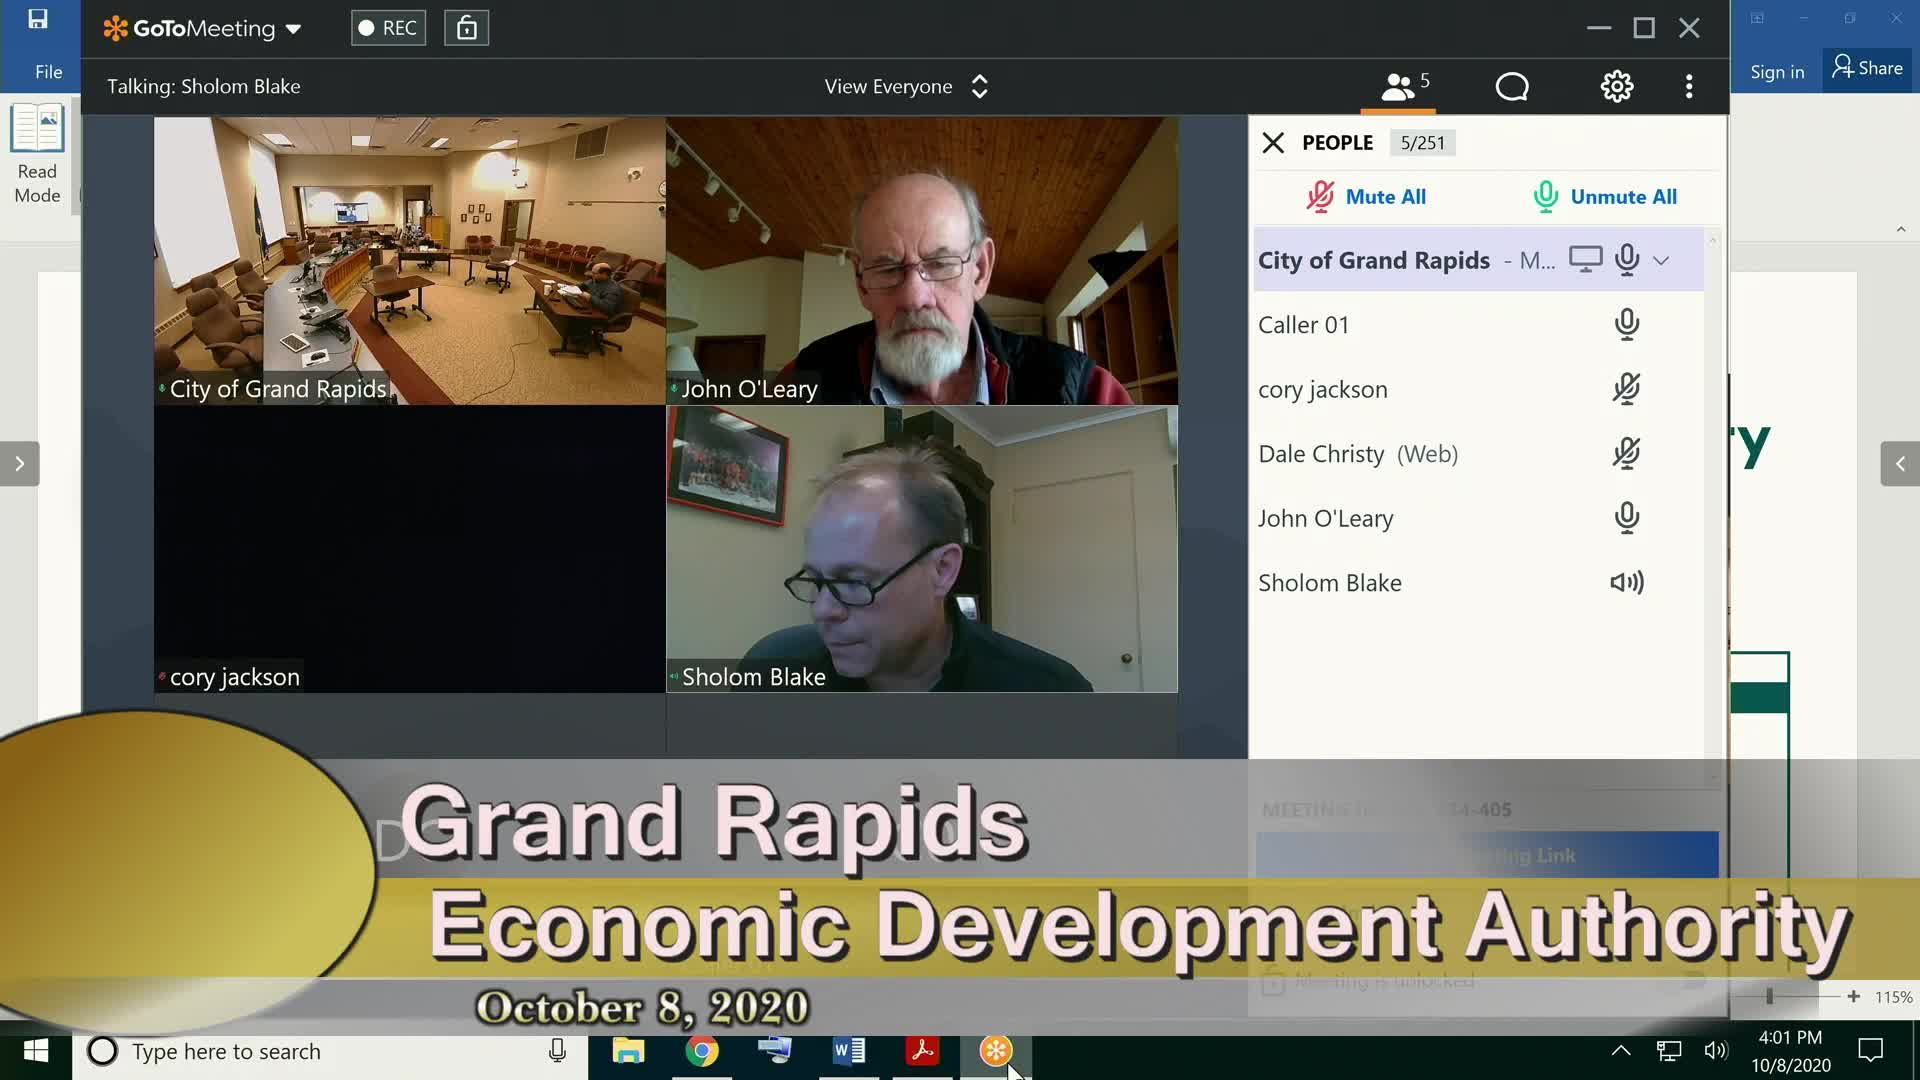Viewport: 1920px width, 1080px height.
Task: Open the GoToMeeting dropdown menu
Action: [x=202, y=28]
